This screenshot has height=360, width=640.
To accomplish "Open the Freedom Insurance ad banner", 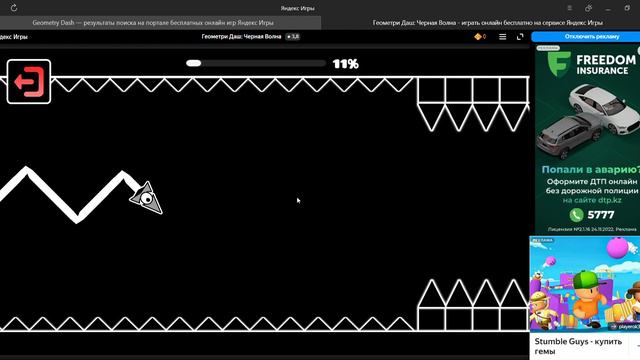I will pos(587,139).
